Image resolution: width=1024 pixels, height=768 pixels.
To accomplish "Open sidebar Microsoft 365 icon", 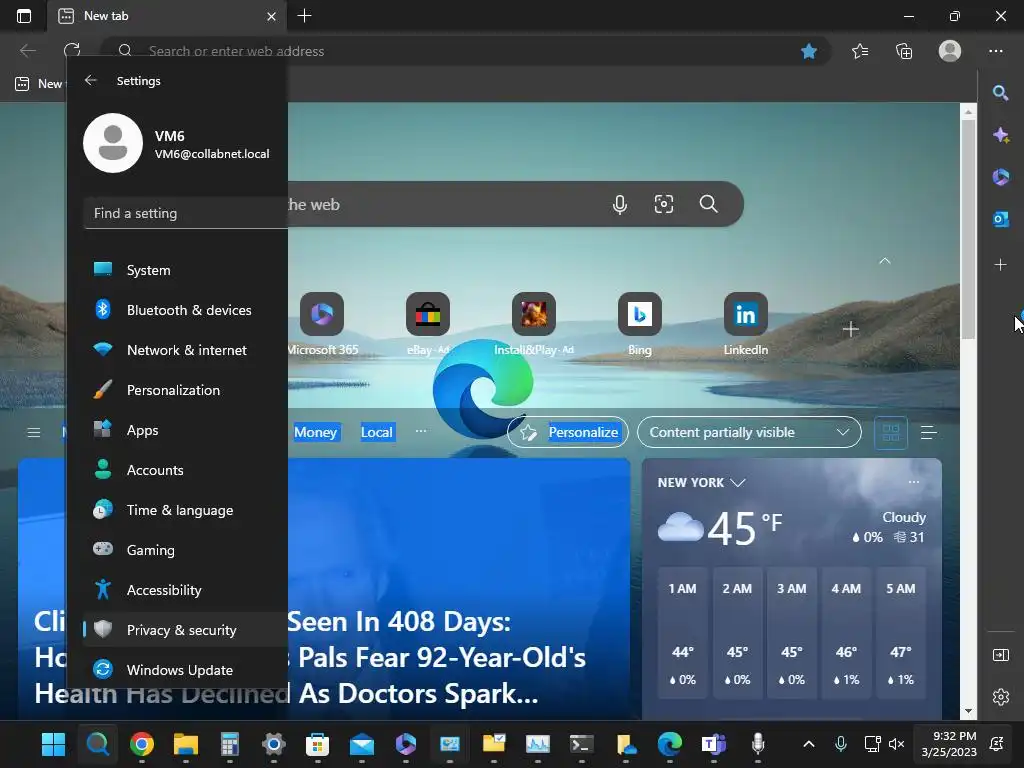I will pos(1000,177).
